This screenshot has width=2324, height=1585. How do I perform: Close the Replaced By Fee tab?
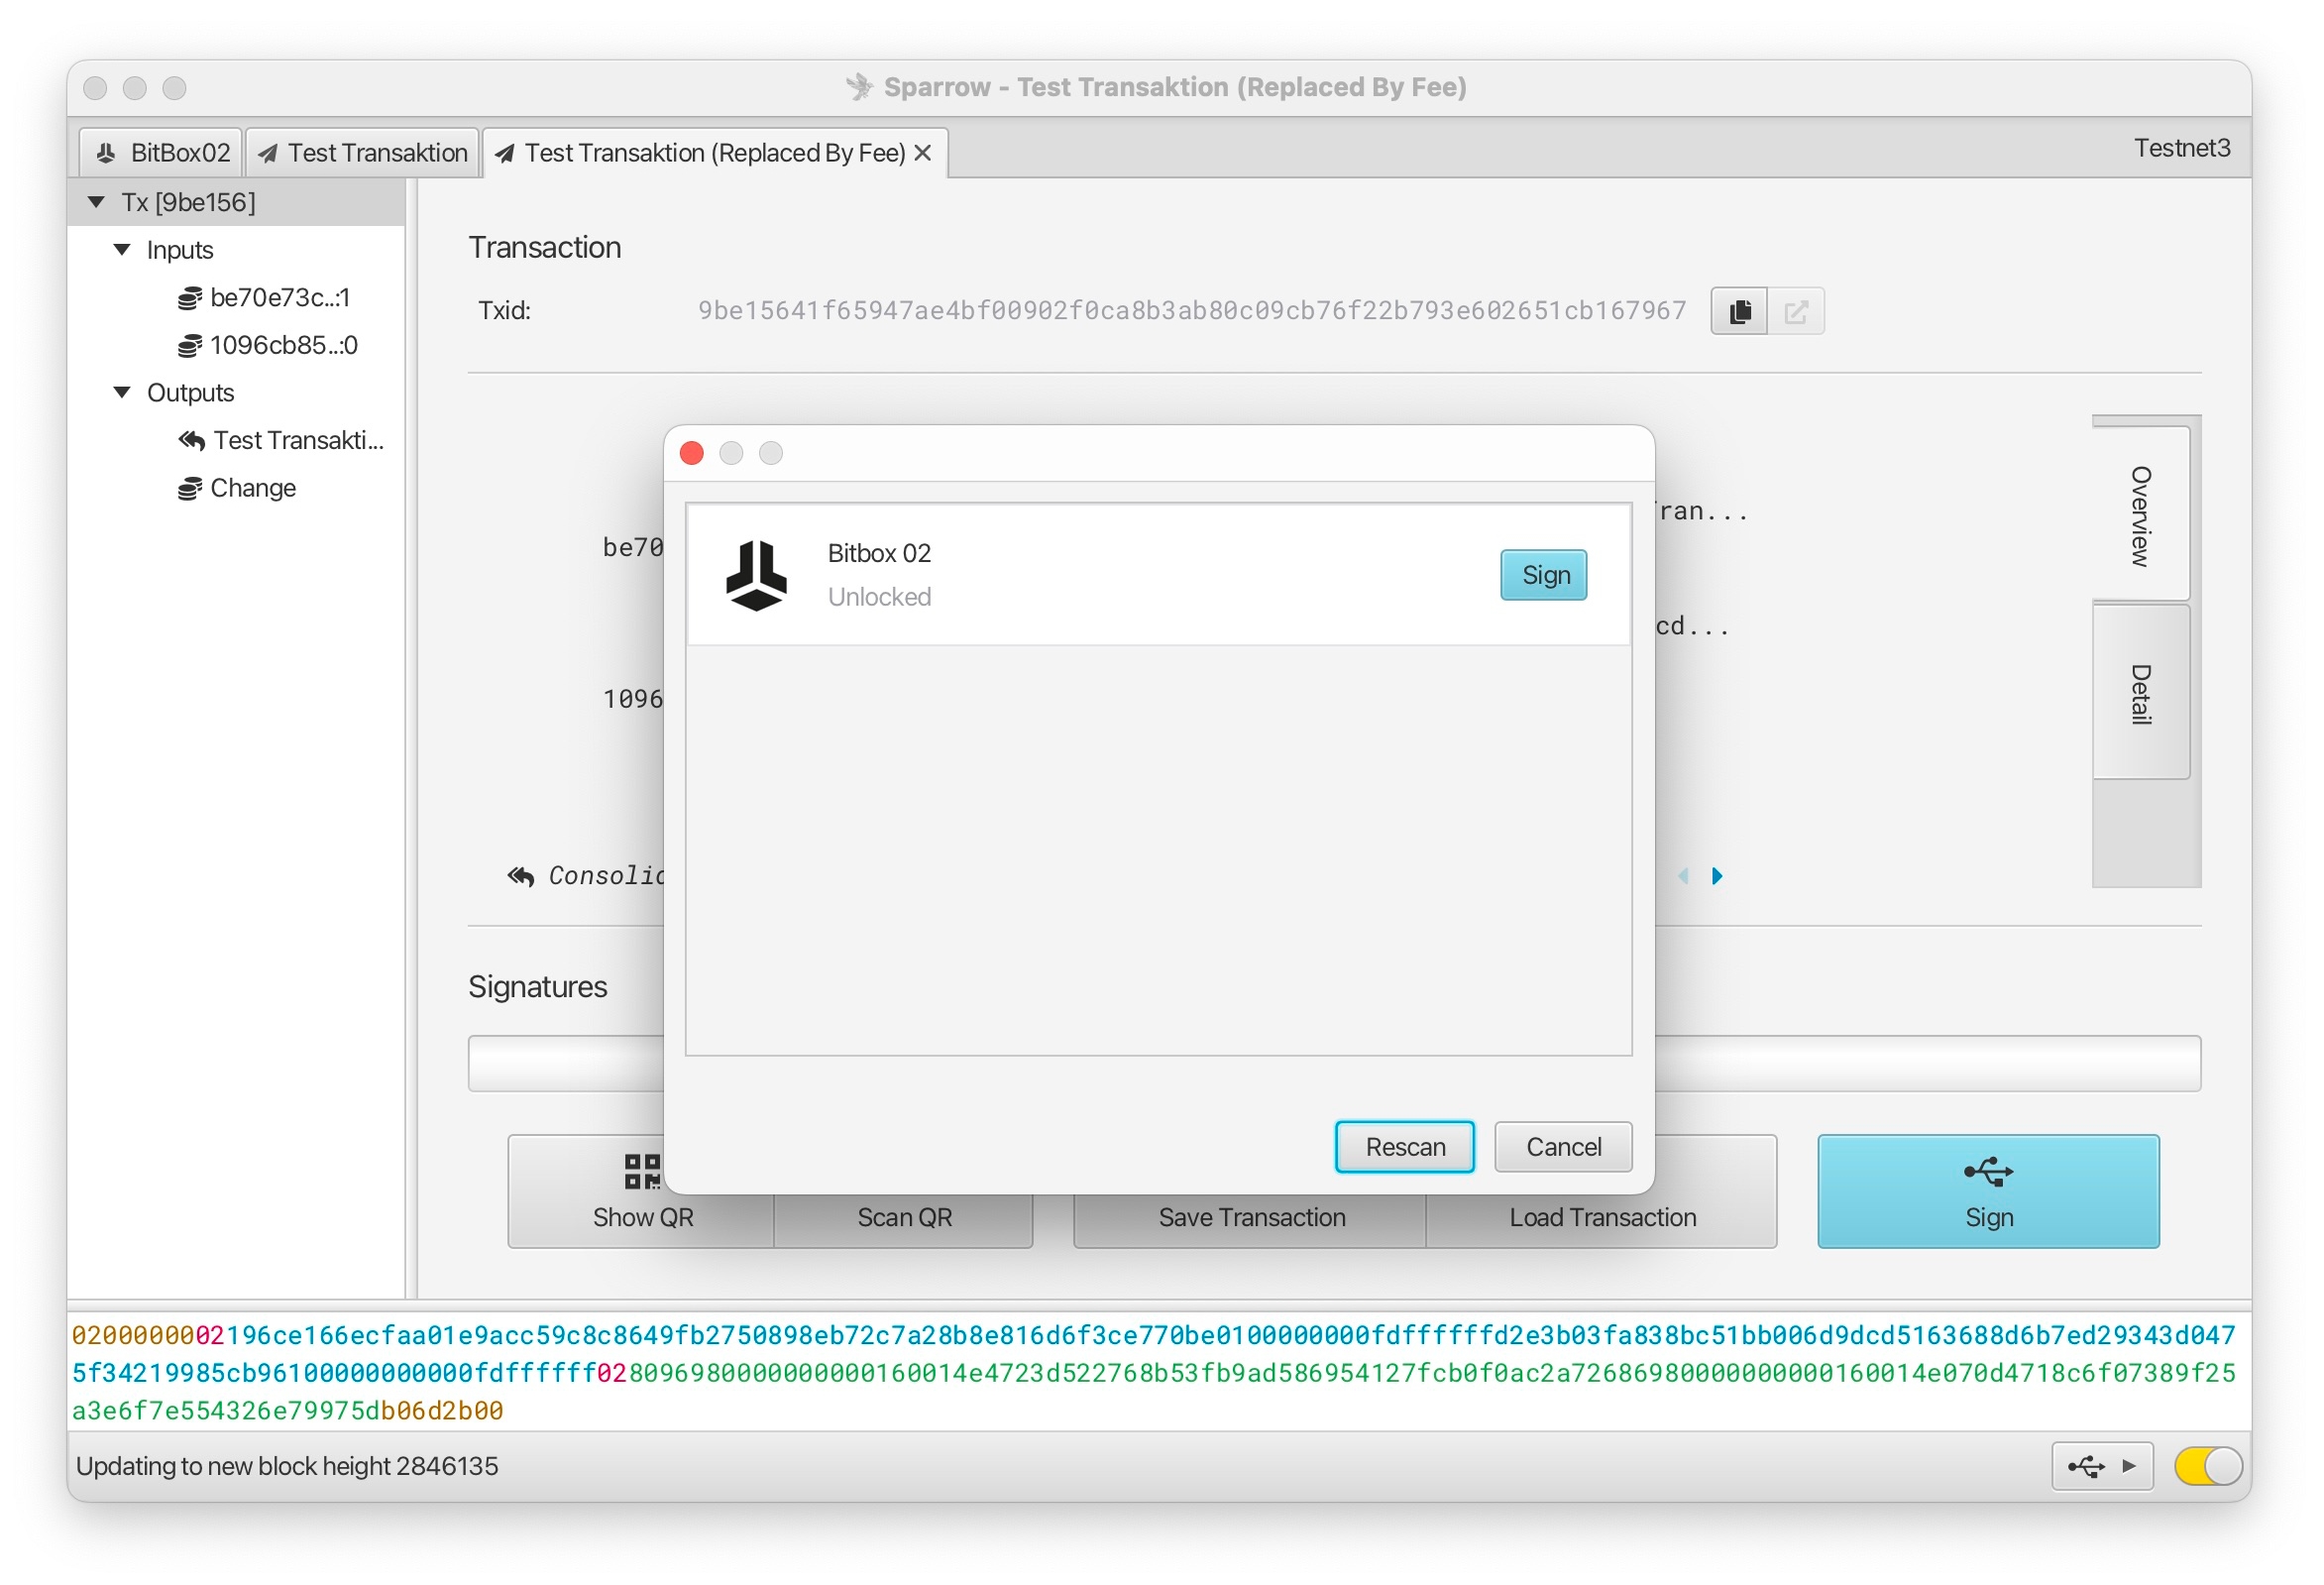click(922, 153)
